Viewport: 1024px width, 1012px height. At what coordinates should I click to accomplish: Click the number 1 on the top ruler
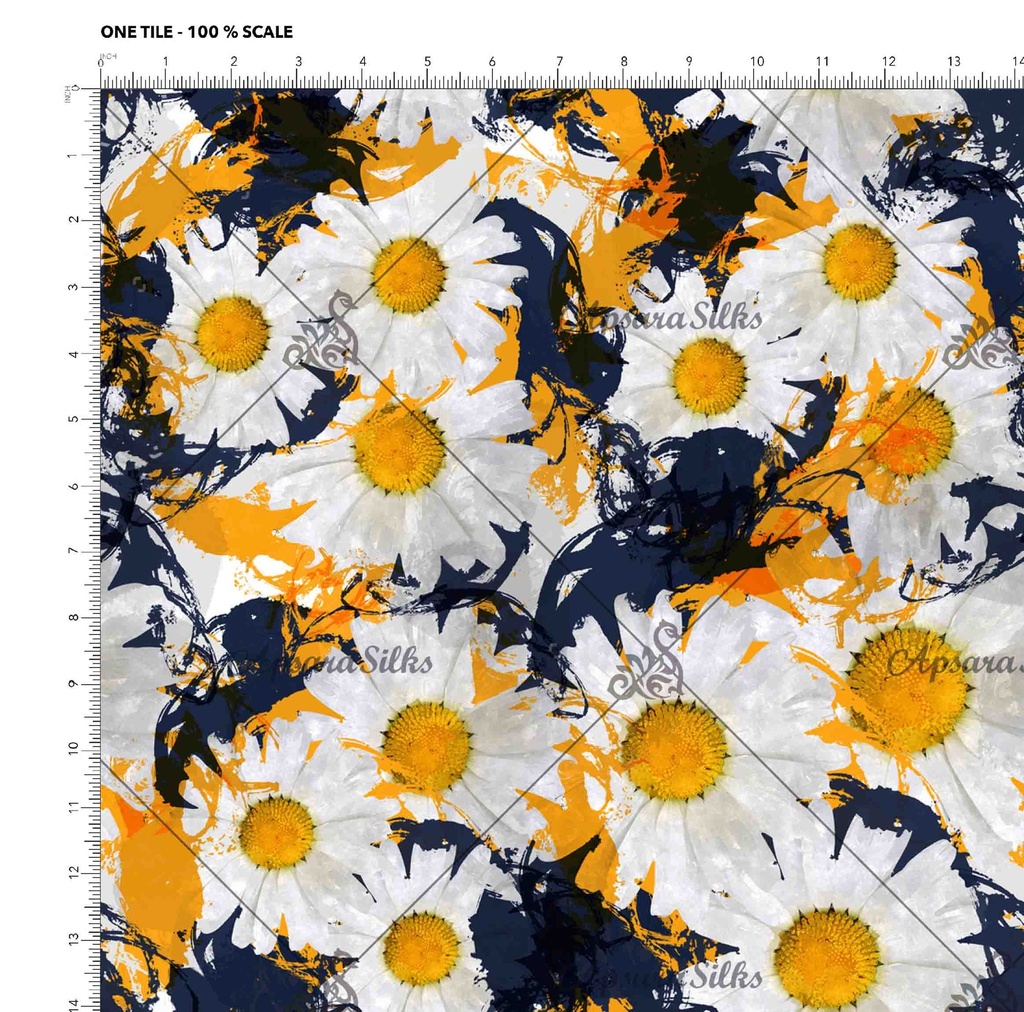point(166,62)
